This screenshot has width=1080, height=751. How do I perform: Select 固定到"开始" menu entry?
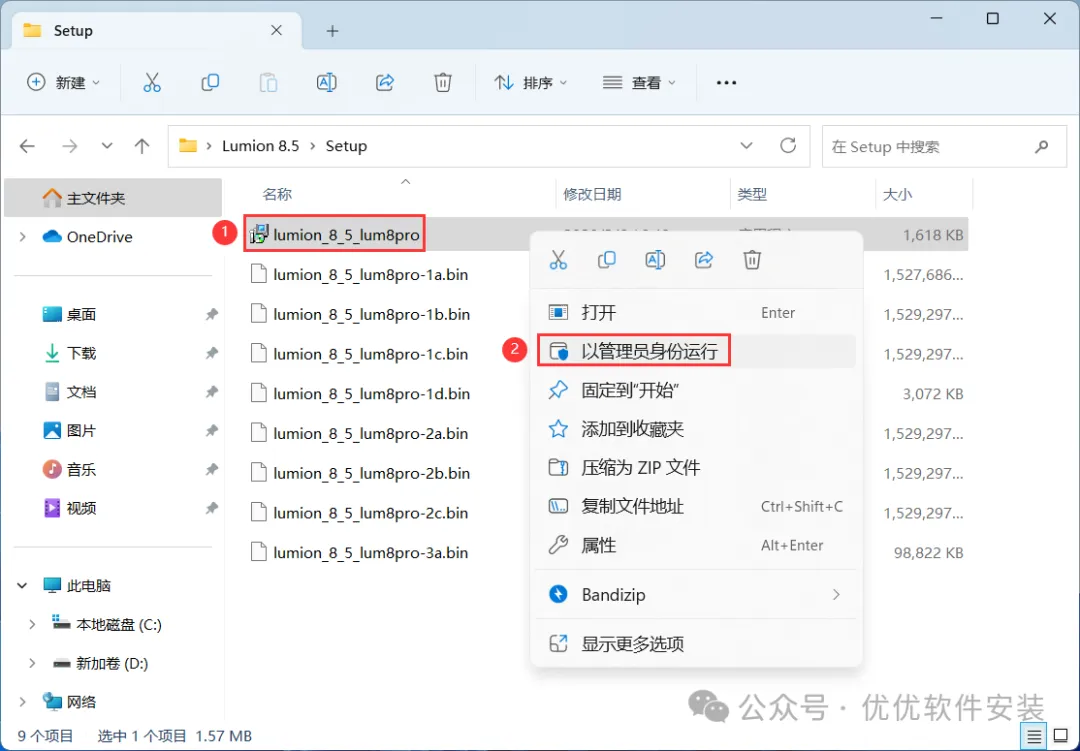(696, 391)
